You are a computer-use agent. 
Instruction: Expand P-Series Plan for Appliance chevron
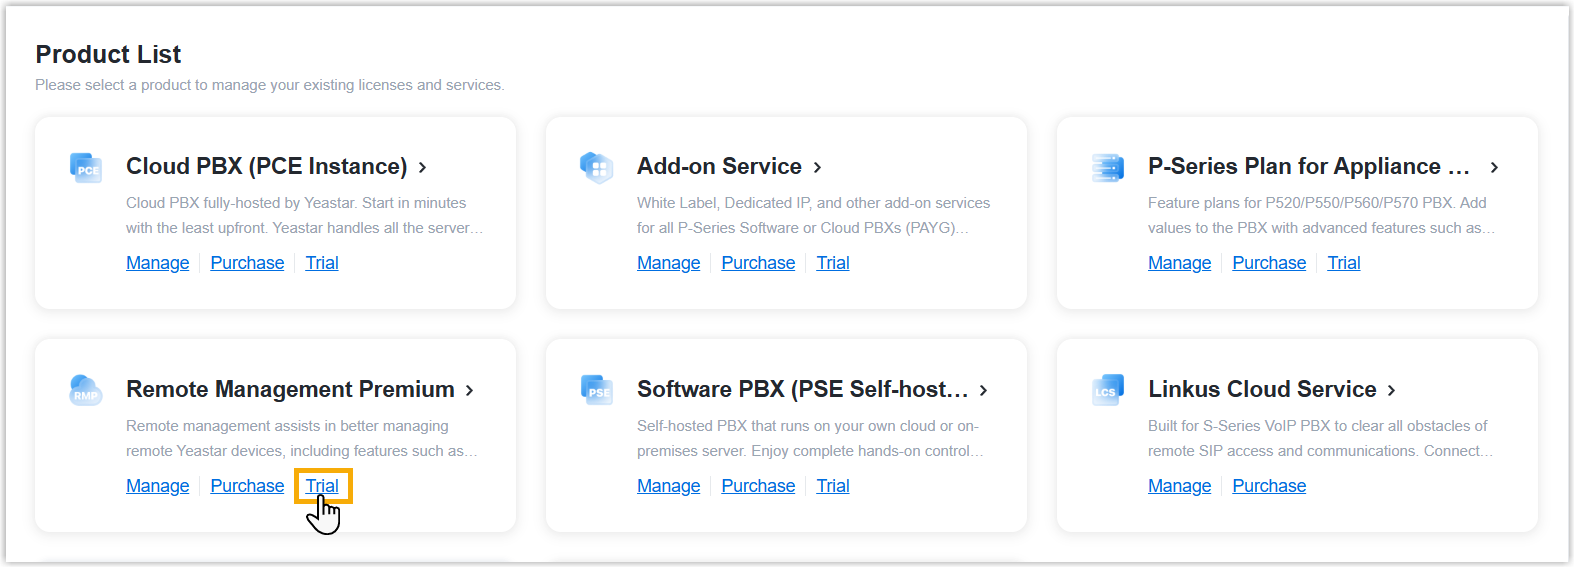tap(1494, 168)
